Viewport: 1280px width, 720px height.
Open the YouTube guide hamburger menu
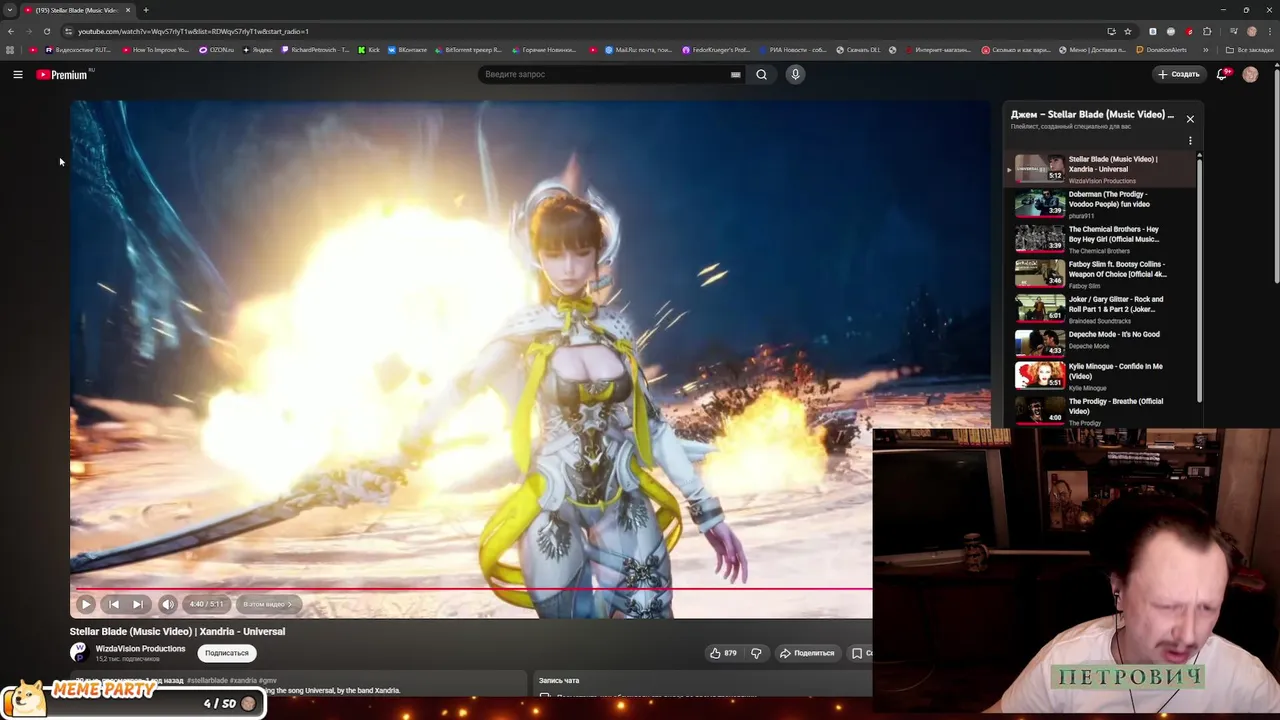coord(18,74)
